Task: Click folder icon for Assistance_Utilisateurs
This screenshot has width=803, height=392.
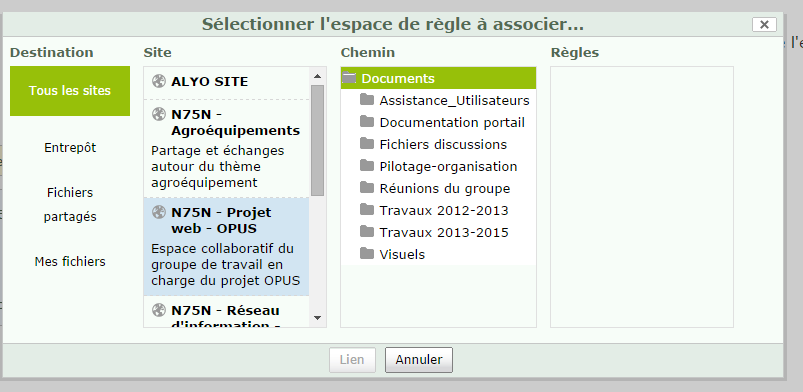Action: tap(367, 99)
